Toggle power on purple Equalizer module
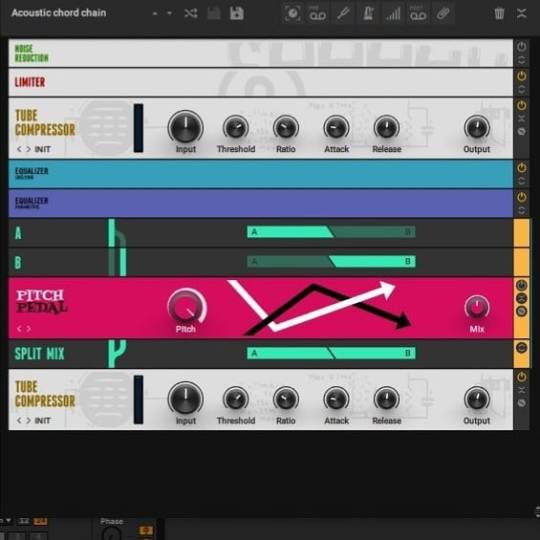Screen dimensions: 540x540 (521, 197)
